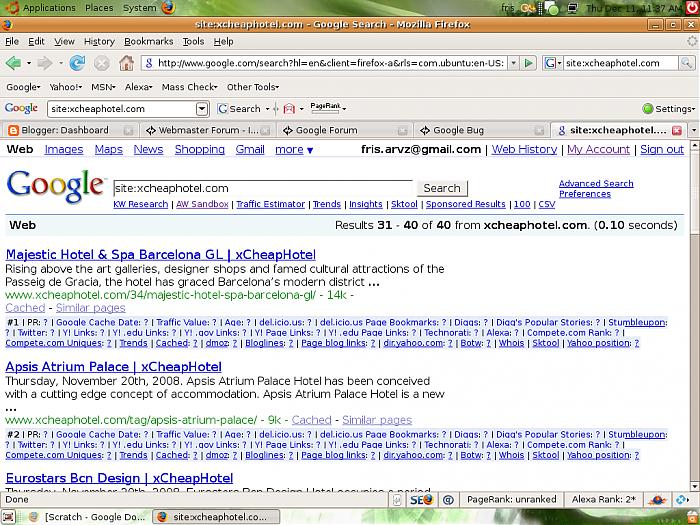This screenshot has width=700, height=525.
Task: Click the CSV link below search box
Action: tap(547, 204)
